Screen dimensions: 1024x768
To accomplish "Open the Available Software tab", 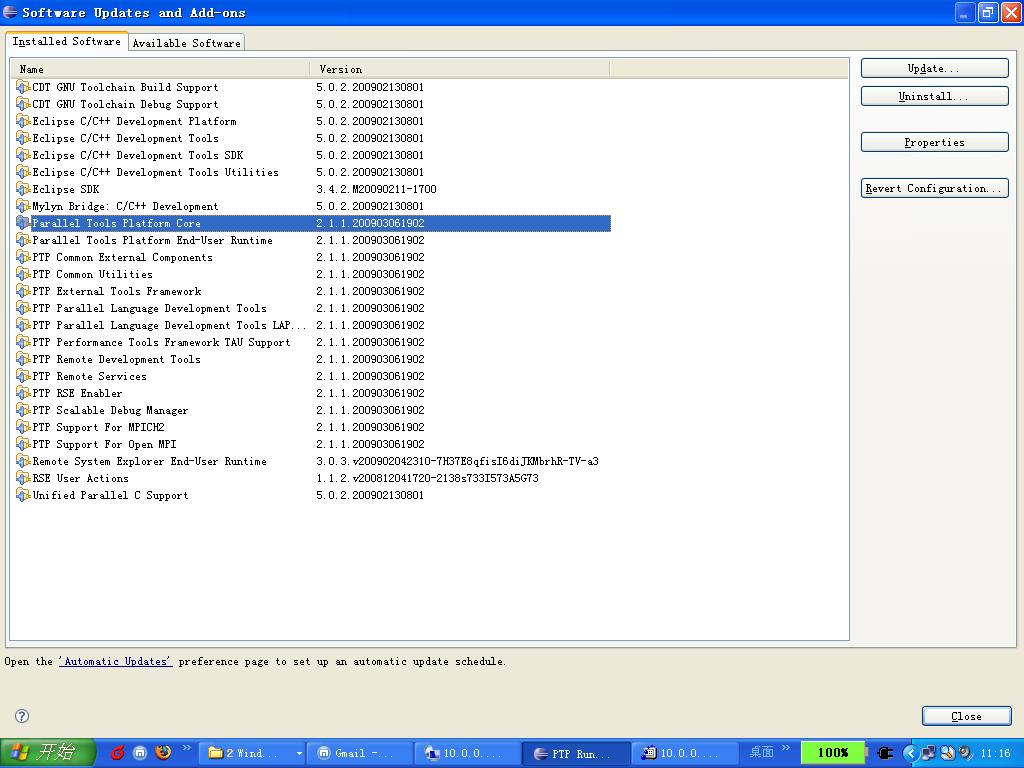I will (186, 42).
